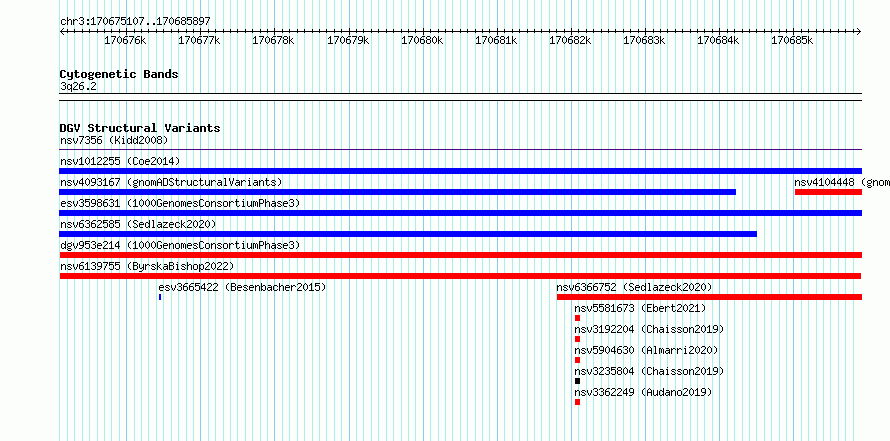Select the nsv5904630 Almarri2020 red marker
This screenshot has width=890, height=441.
[x=577, y=360]
